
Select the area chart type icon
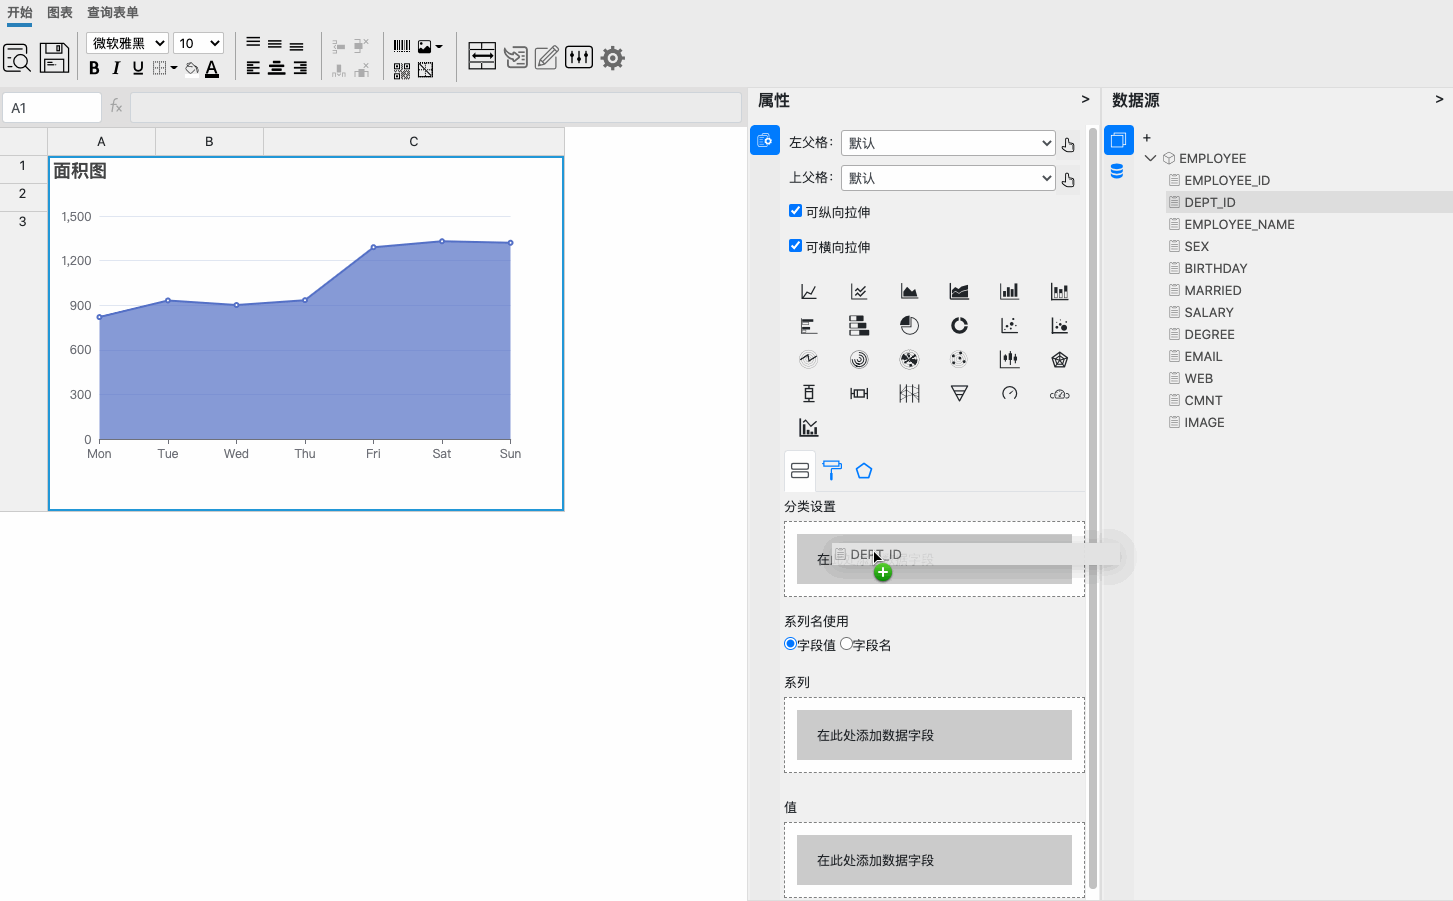[x=909, y=291]
